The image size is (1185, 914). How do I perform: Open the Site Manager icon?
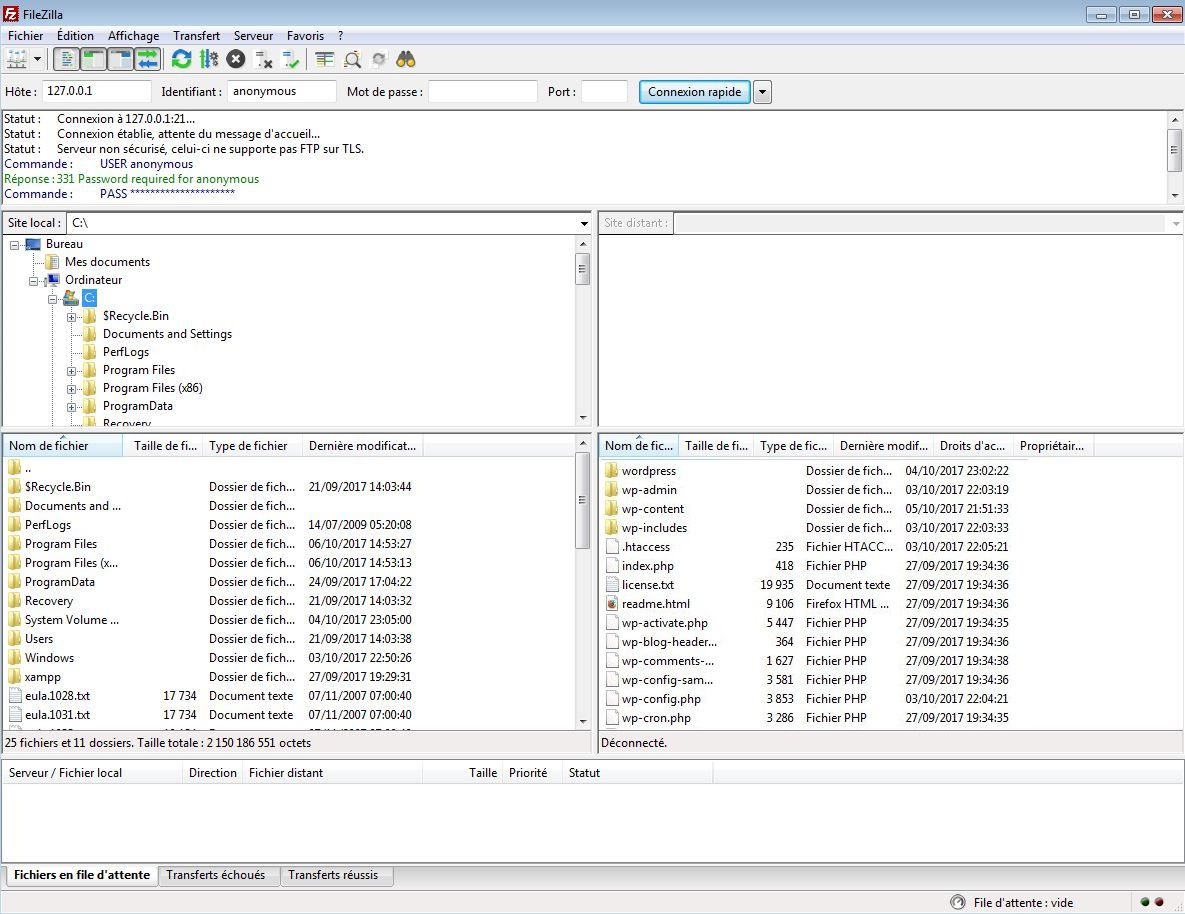[17, 59]
